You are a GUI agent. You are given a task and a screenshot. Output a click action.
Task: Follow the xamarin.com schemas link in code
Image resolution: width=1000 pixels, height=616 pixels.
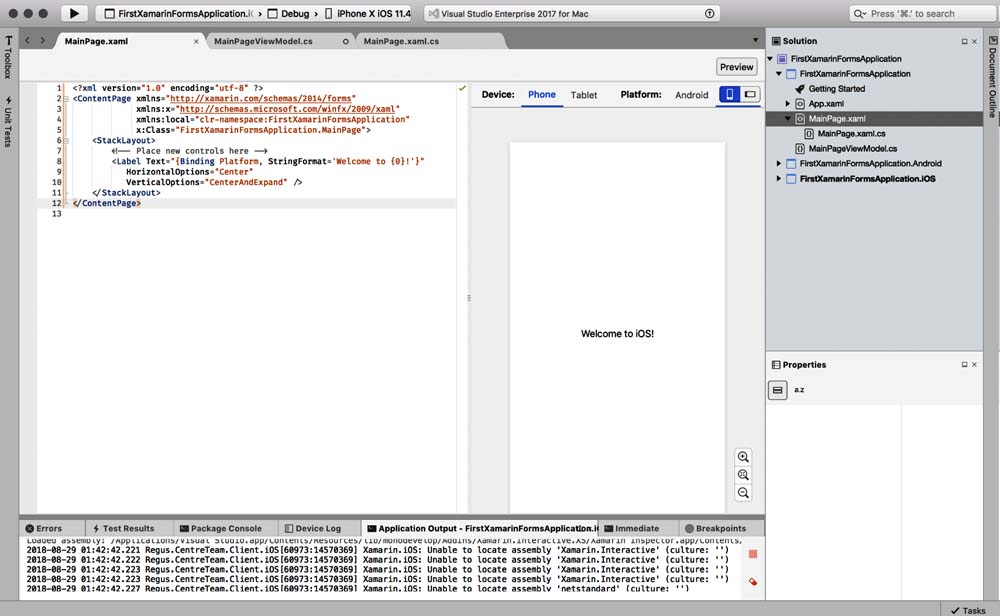[261, 98]
